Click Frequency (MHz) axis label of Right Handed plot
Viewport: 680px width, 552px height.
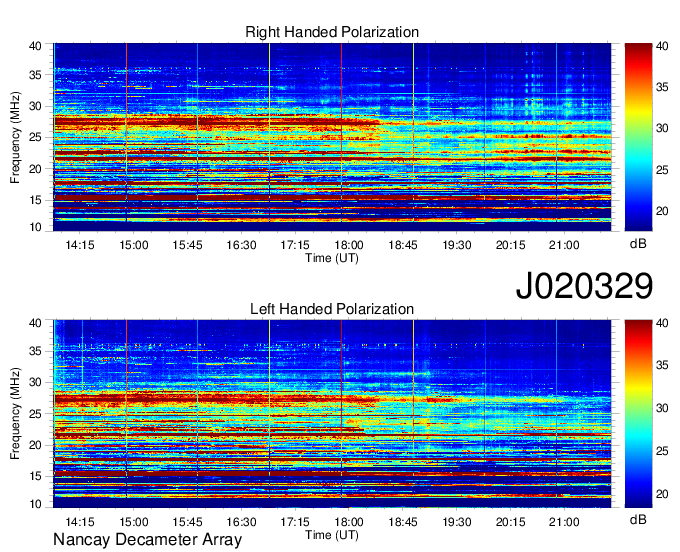click(x=15, y=137)
